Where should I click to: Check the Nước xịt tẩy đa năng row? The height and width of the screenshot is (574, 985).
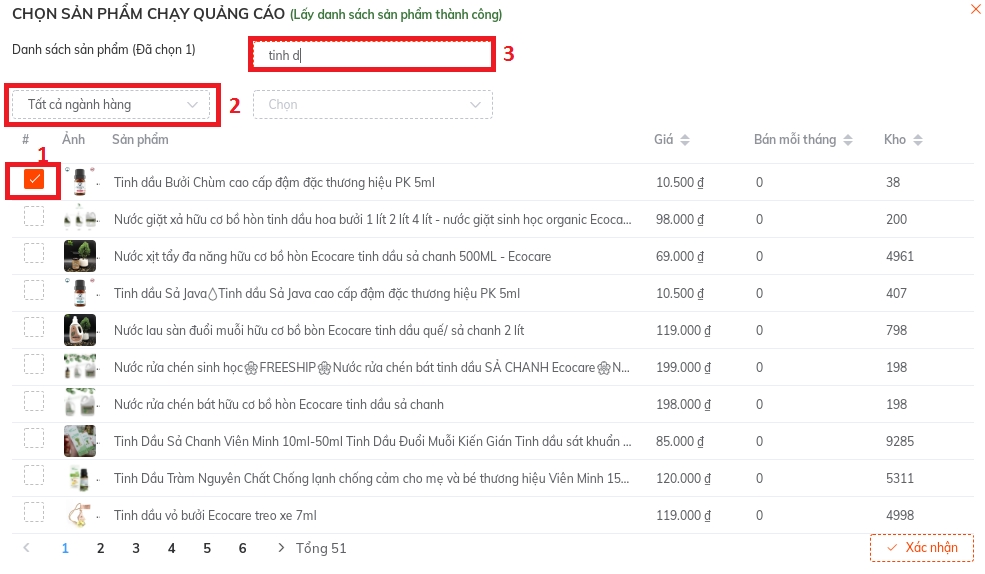click(x=34, y=253)
